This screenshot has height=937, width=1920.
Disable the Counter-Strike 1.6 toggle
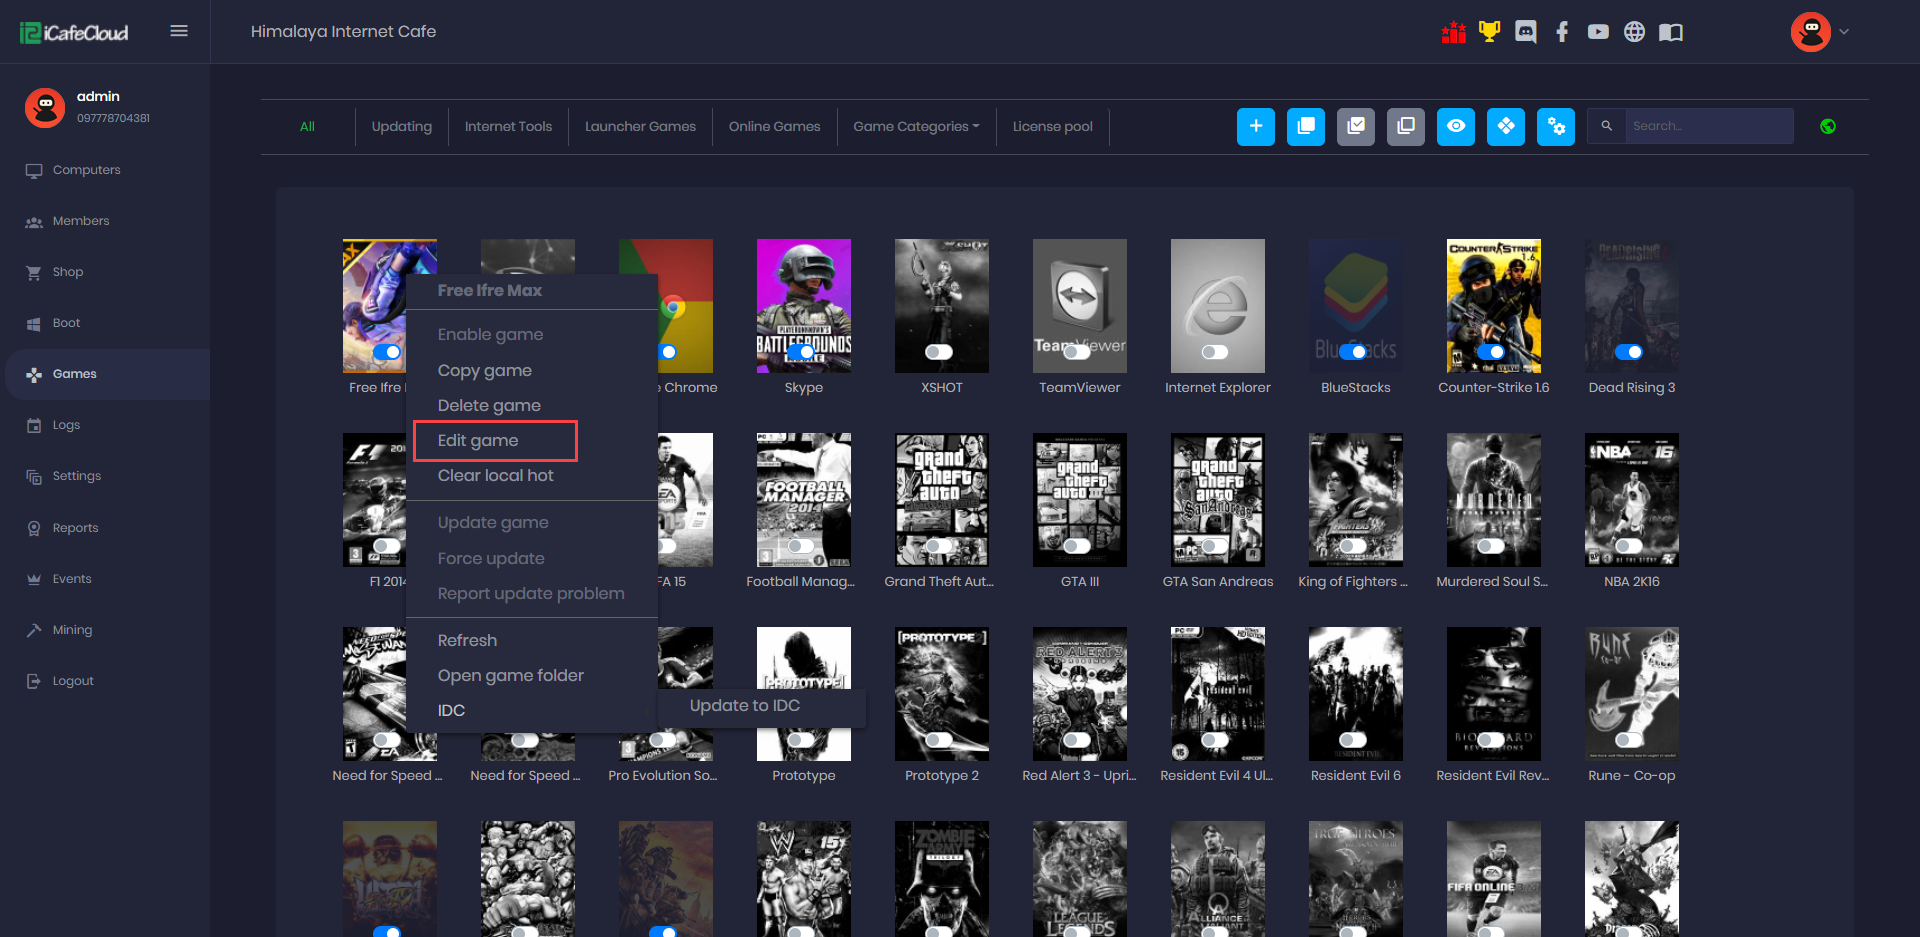point(1490,352)
